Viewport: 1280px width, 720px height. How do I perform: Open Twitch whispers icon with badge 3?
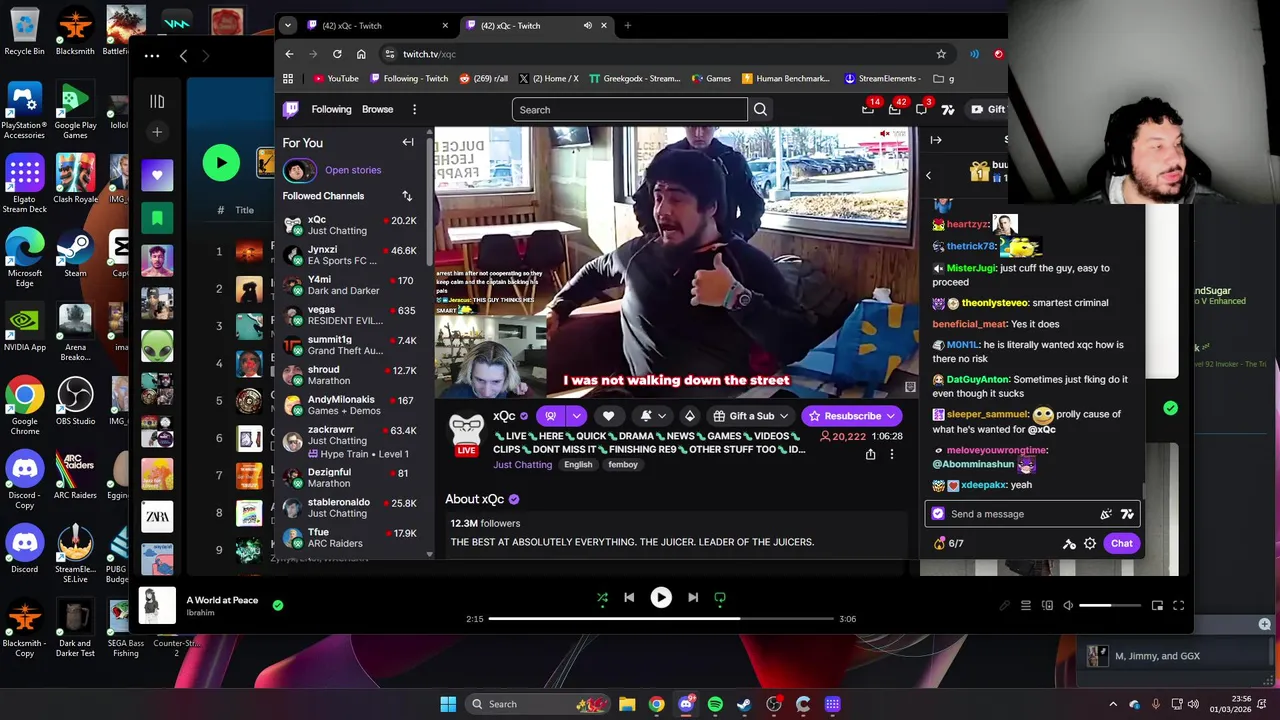coord(921,109)
